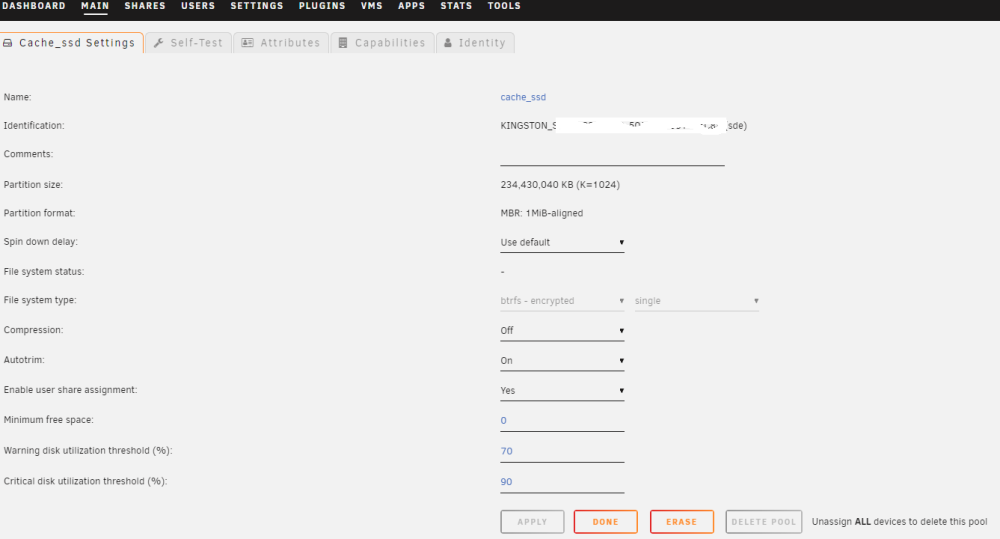This screenshot has height=539, width=1000.
Task: Select the Cache_ssd Settings tab
Action: tap(71, 43)
